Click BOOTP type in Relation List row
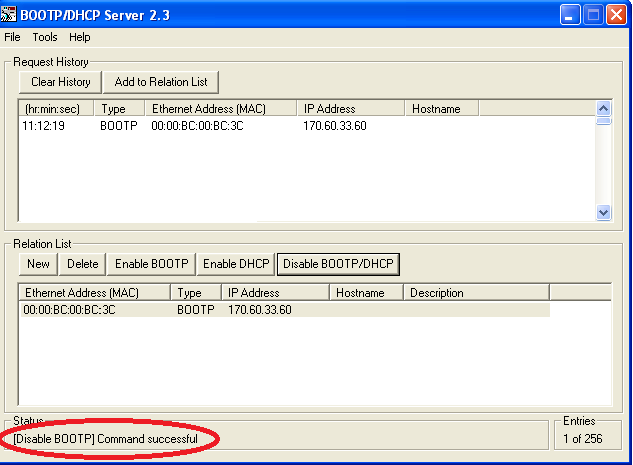 pyautogui.click(x=196, y=310)
